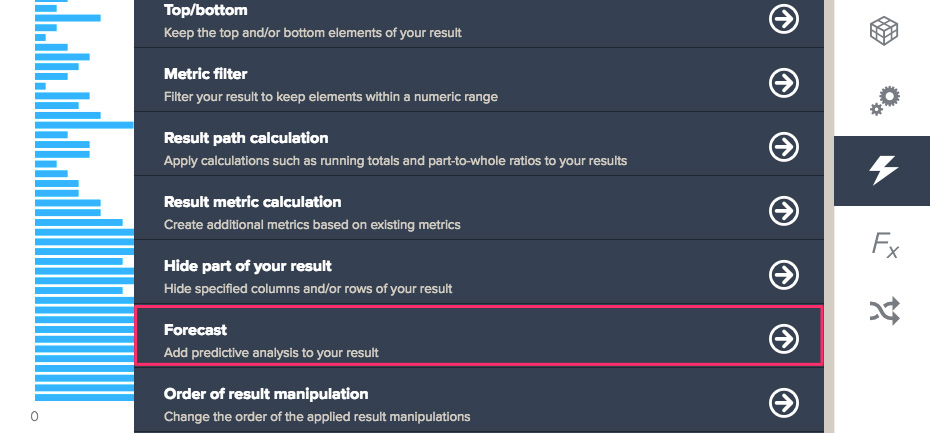
Task: Expand Result path calculation with its arrow
Action: pyautogui.click(x=784, y=147)
